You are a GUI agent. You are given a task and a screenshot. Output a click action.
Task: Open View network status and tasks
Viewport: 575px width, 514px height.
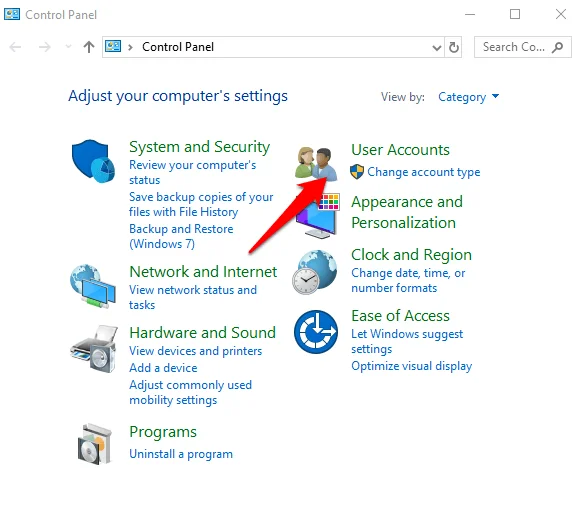193,297
